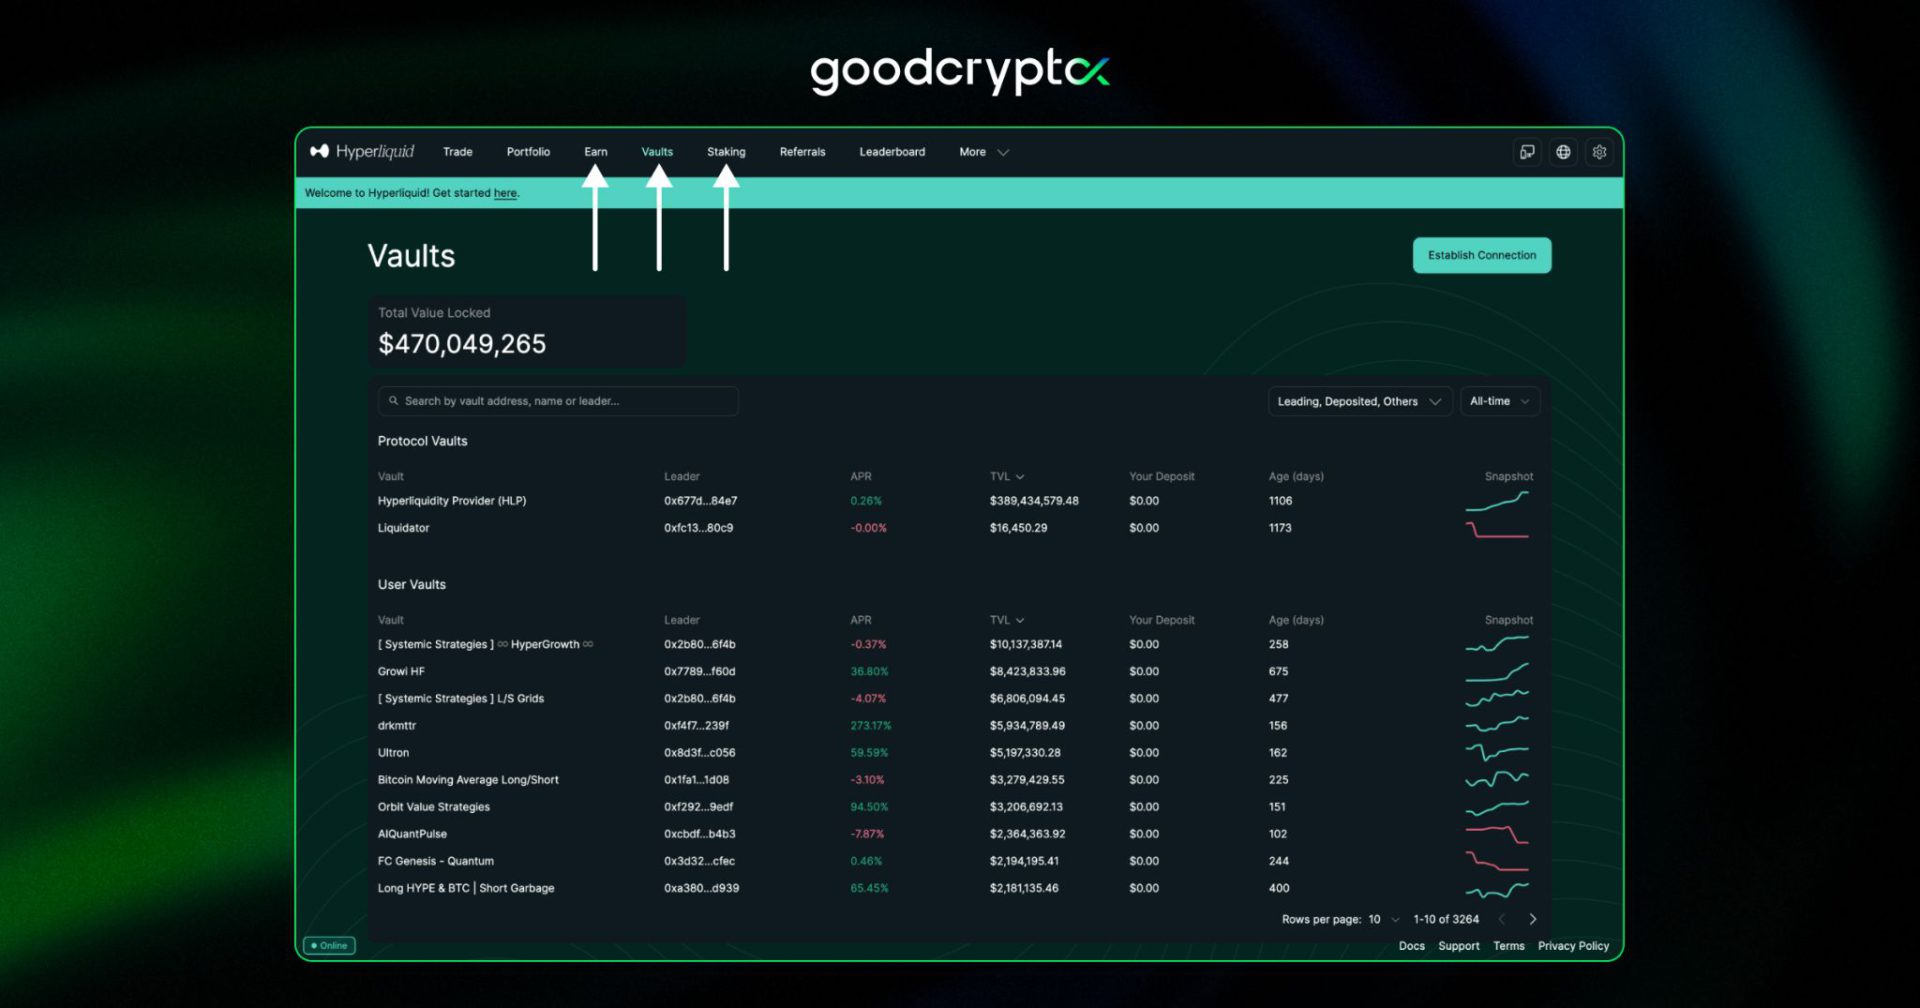Click the $389,434,579.48 TVL value

pos(1034,501)
